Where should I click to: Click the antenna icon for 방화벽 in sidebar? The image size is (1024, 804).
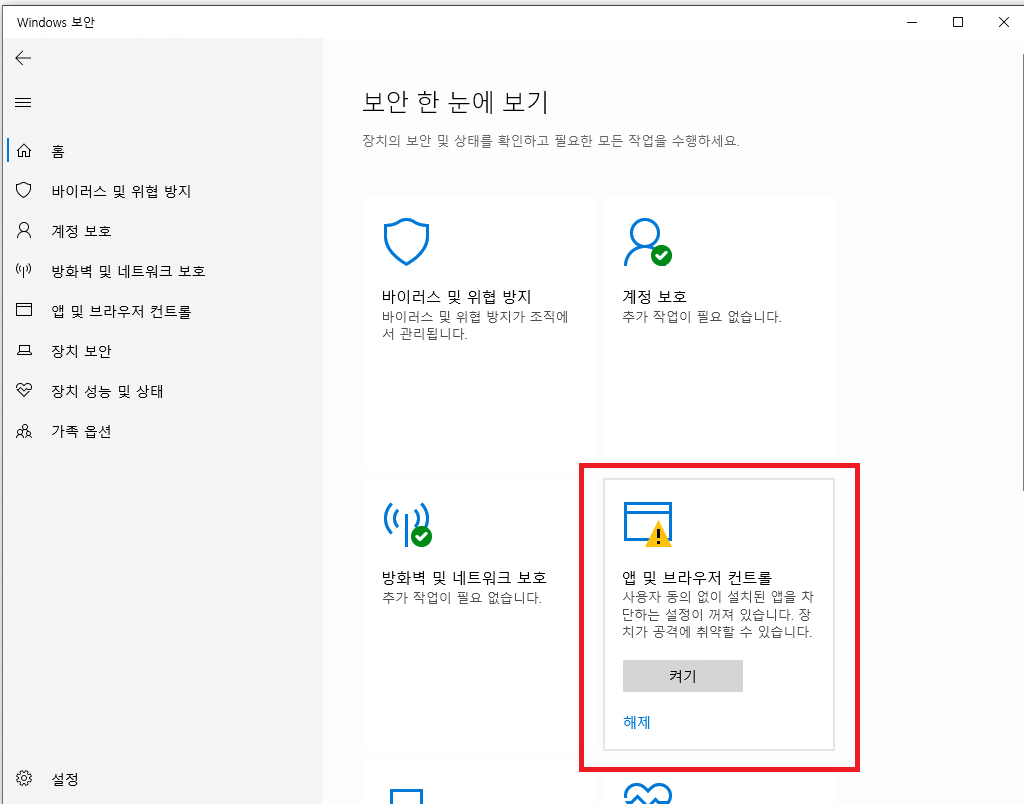24,270
